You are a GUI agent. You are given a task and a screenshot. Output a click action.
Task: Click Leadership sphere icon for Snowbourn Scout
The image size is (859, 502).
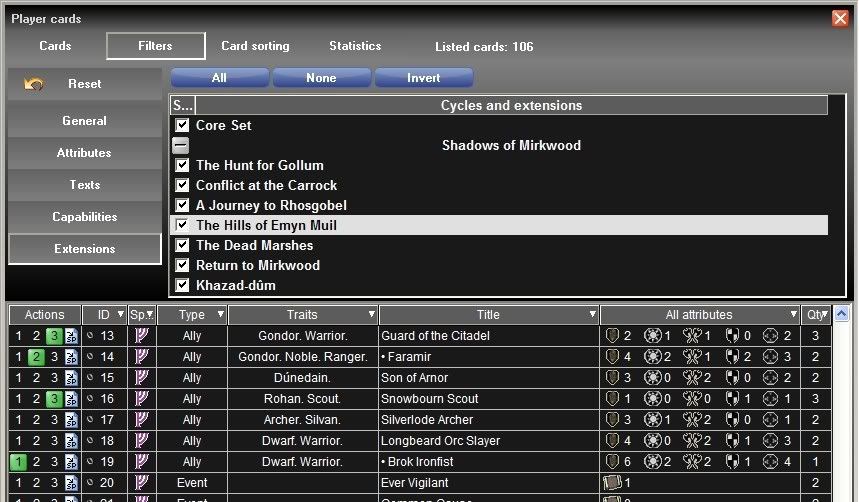tap(142, 399)
